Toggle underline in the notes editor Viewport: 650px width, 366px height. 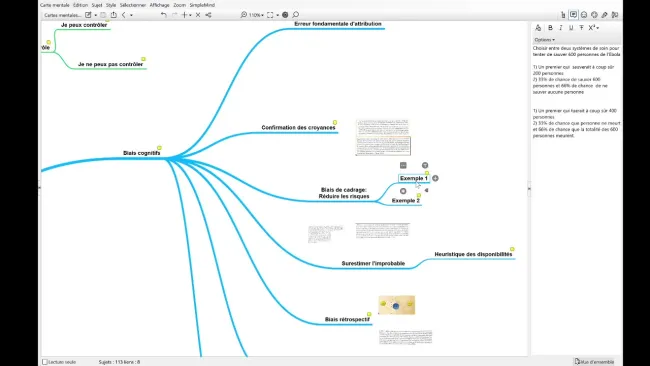click(x=571, y=28)
